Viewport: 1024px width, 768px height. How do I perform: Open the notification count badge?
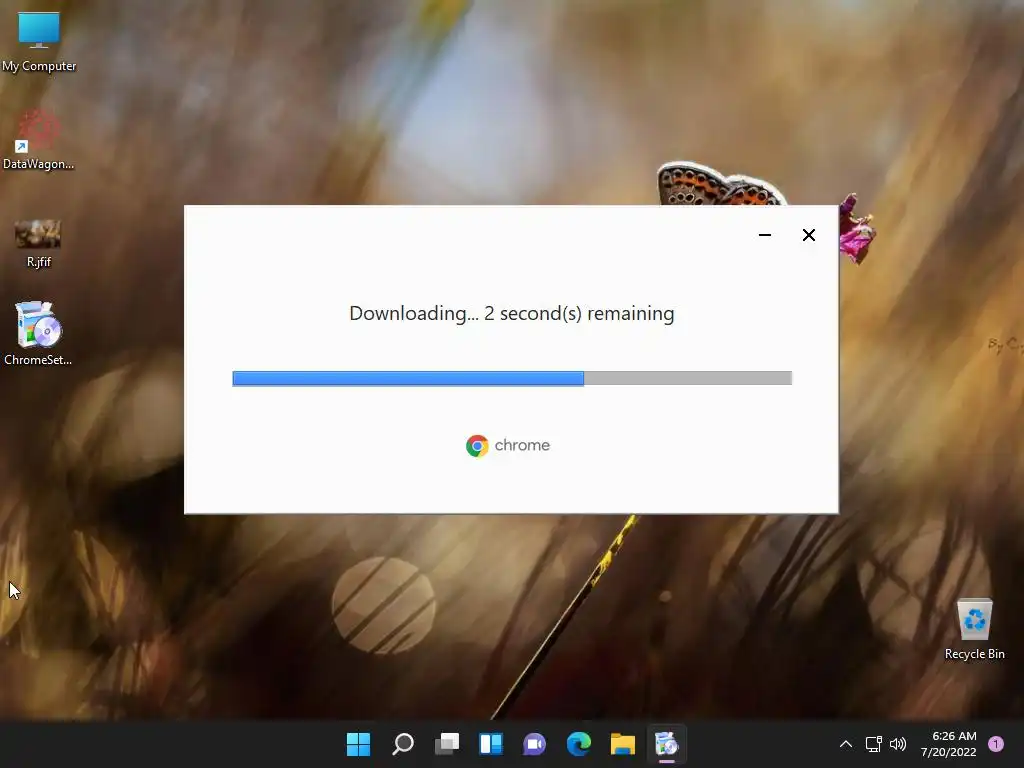pyautogui.click(x=996, y=744)
